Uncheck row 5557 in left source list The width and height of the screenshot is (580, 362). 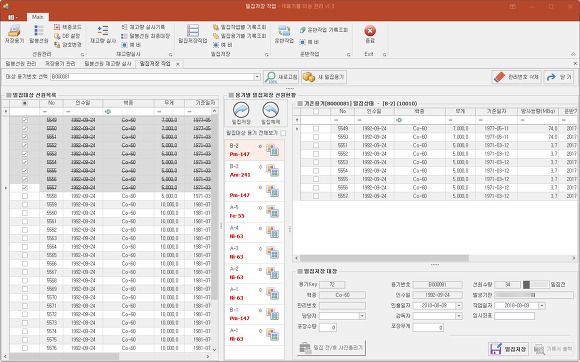coord(25,187)
